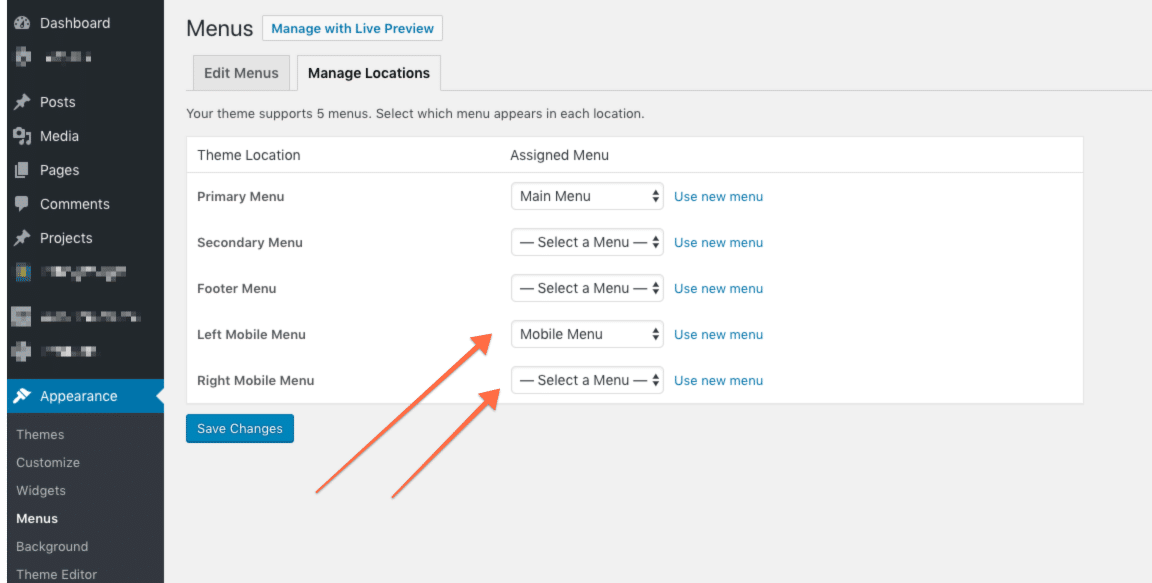1152x583 pixels.
Task: Open Customize under Appearance
Action: pos(48,463)
